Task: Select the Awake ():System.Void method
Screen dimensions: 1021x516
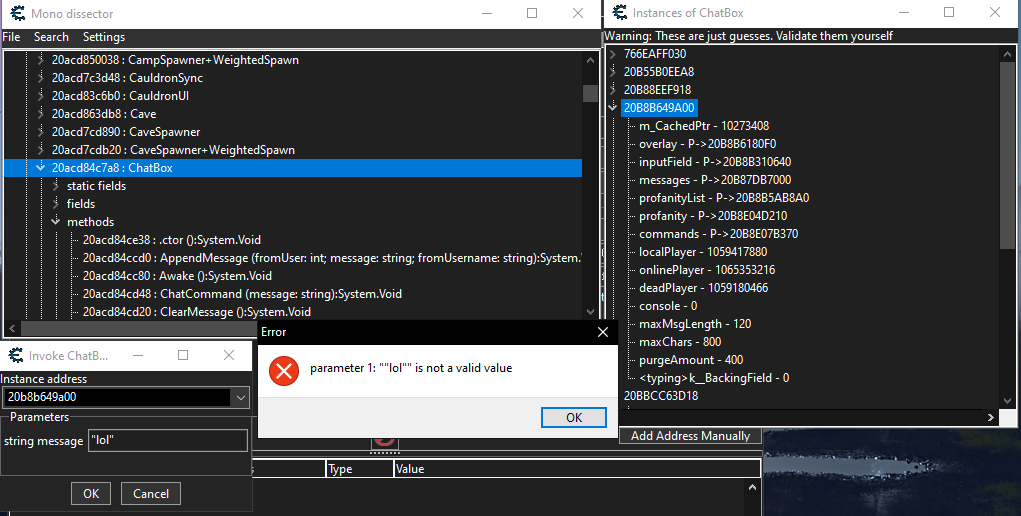Action: click(x=177, y=276)
